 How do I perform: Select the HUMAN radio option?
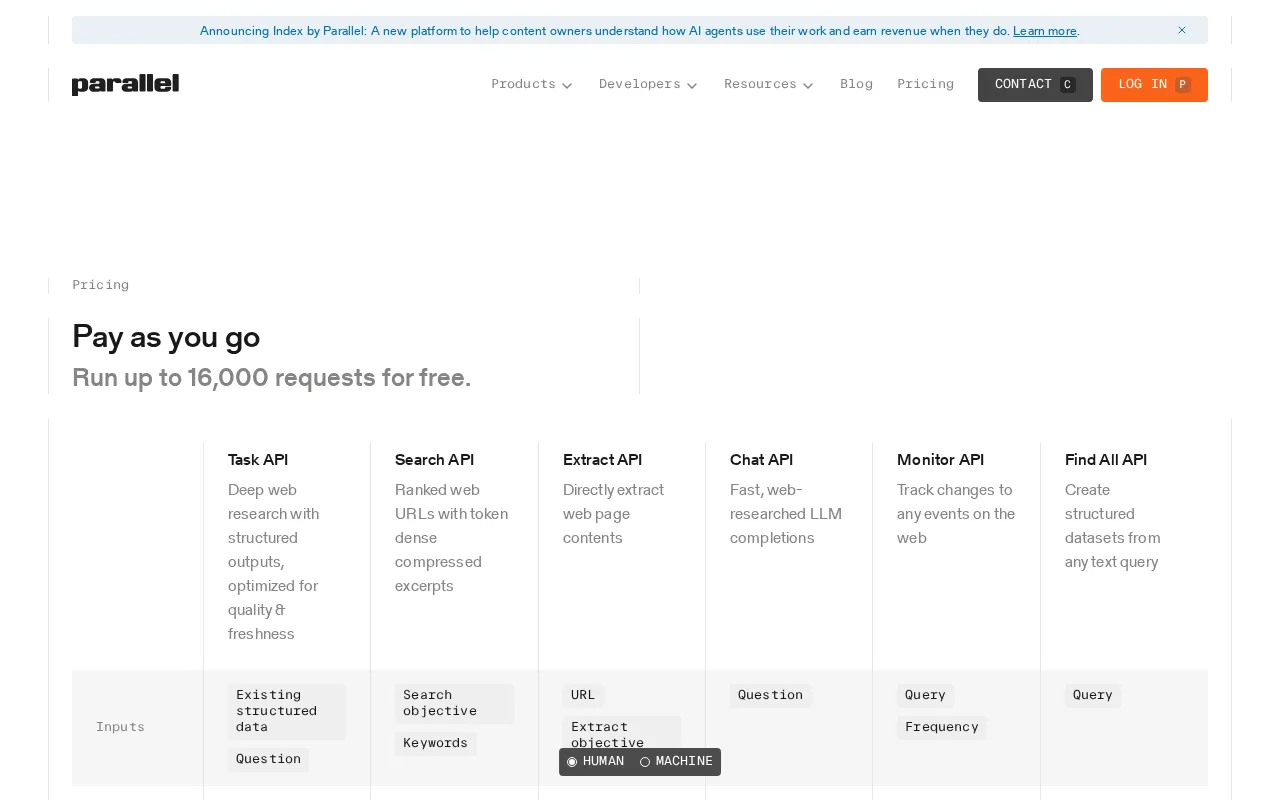tap(596, 762)
